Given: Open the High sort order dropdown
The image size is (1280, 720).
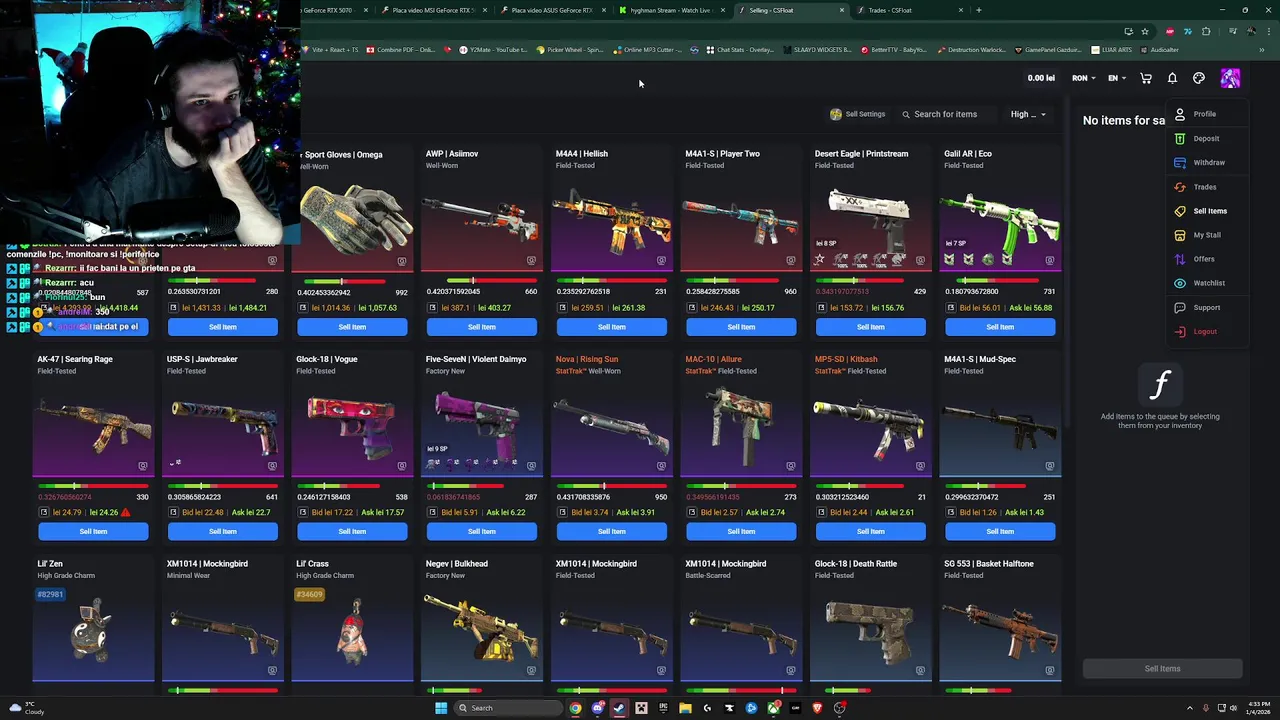Looking at the screenshot, I should tap(1027, 114).
